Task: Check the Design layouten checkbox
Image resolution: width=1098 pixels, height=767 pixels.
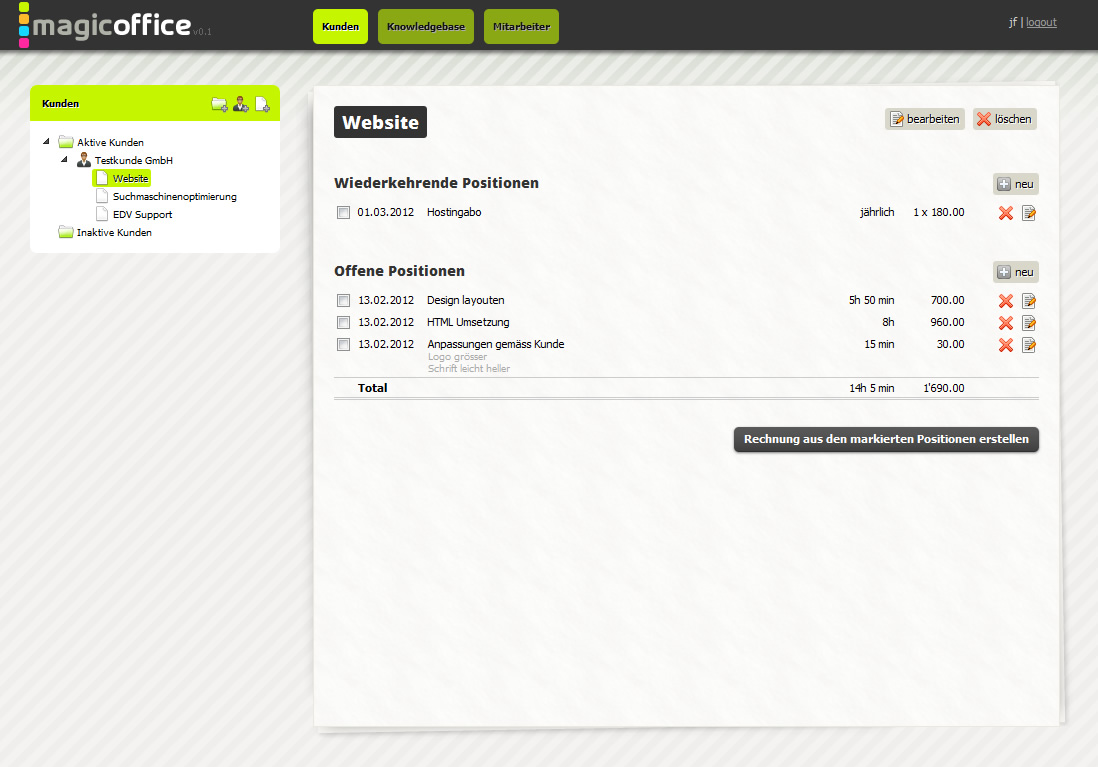Action: (x=343, y=301)
